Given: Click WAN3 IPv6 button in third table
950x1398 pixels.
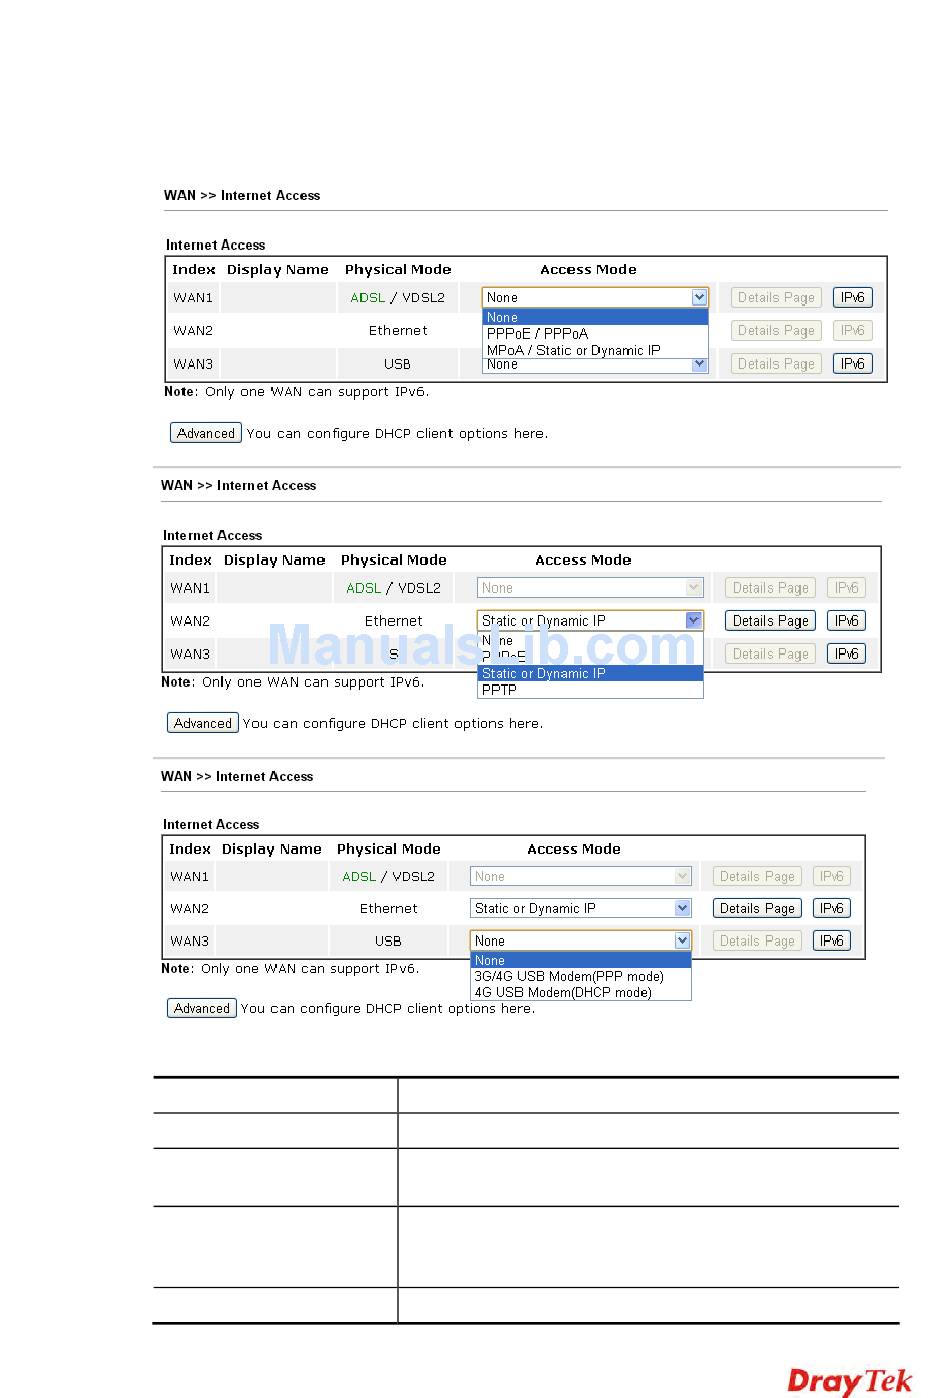Looking at the screenshot, I should 831,941.
